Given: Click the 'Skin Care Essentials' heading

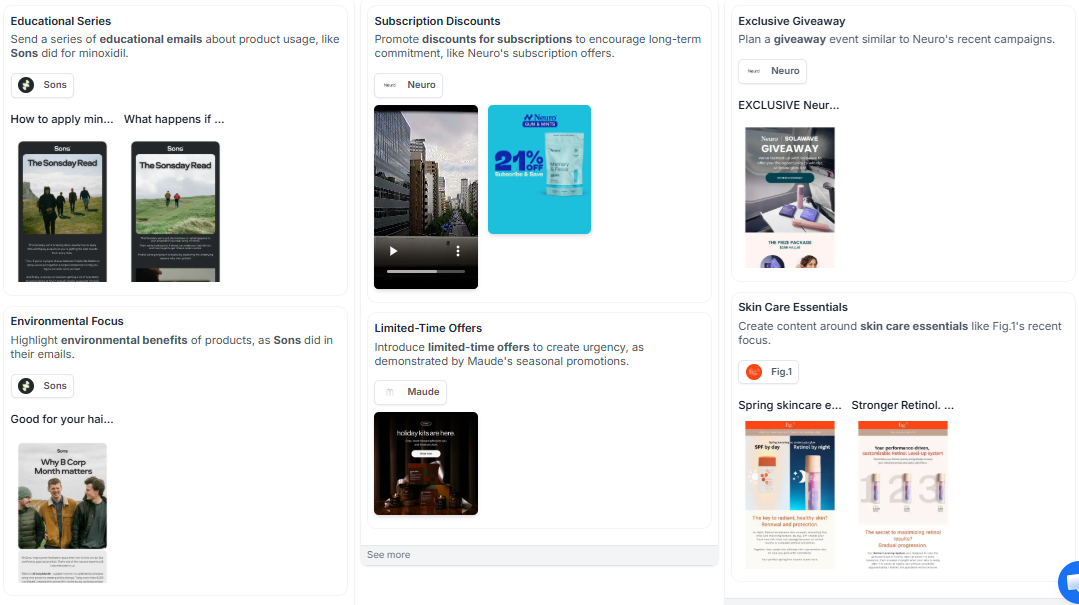Looking at the screenshot, I should (793, 308).
